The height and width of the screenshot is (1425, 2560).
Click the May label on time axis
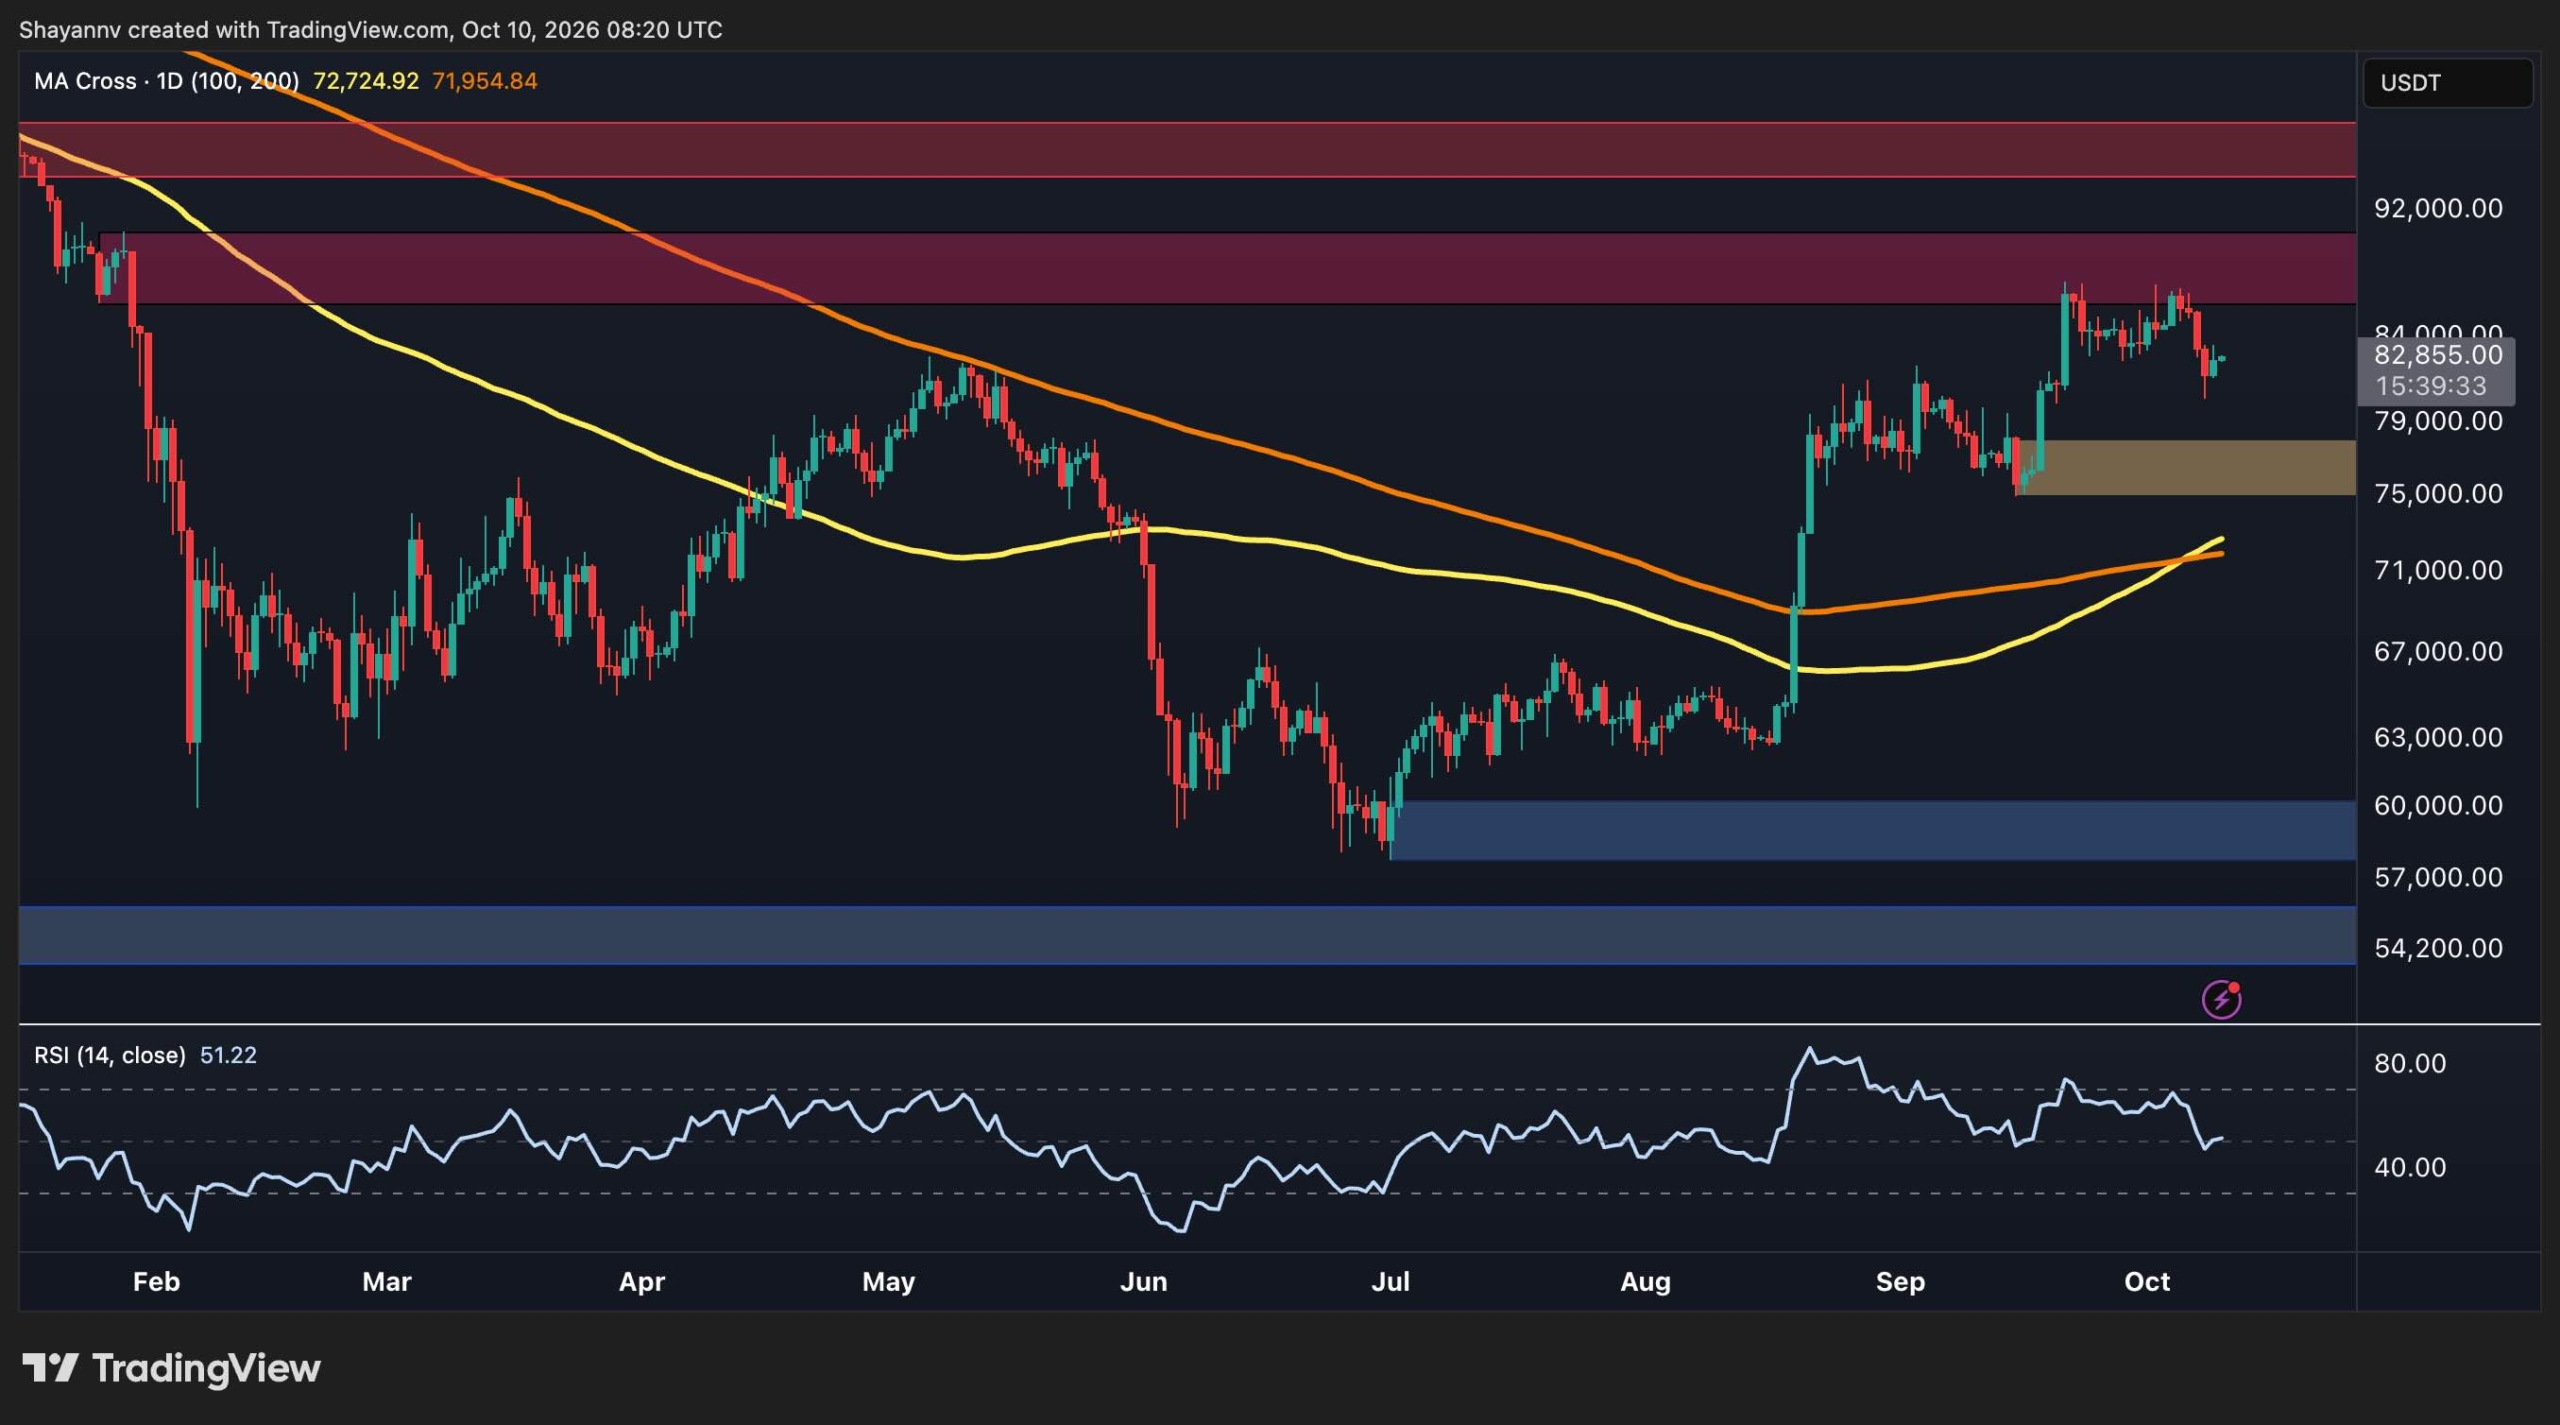[888, 1282]
